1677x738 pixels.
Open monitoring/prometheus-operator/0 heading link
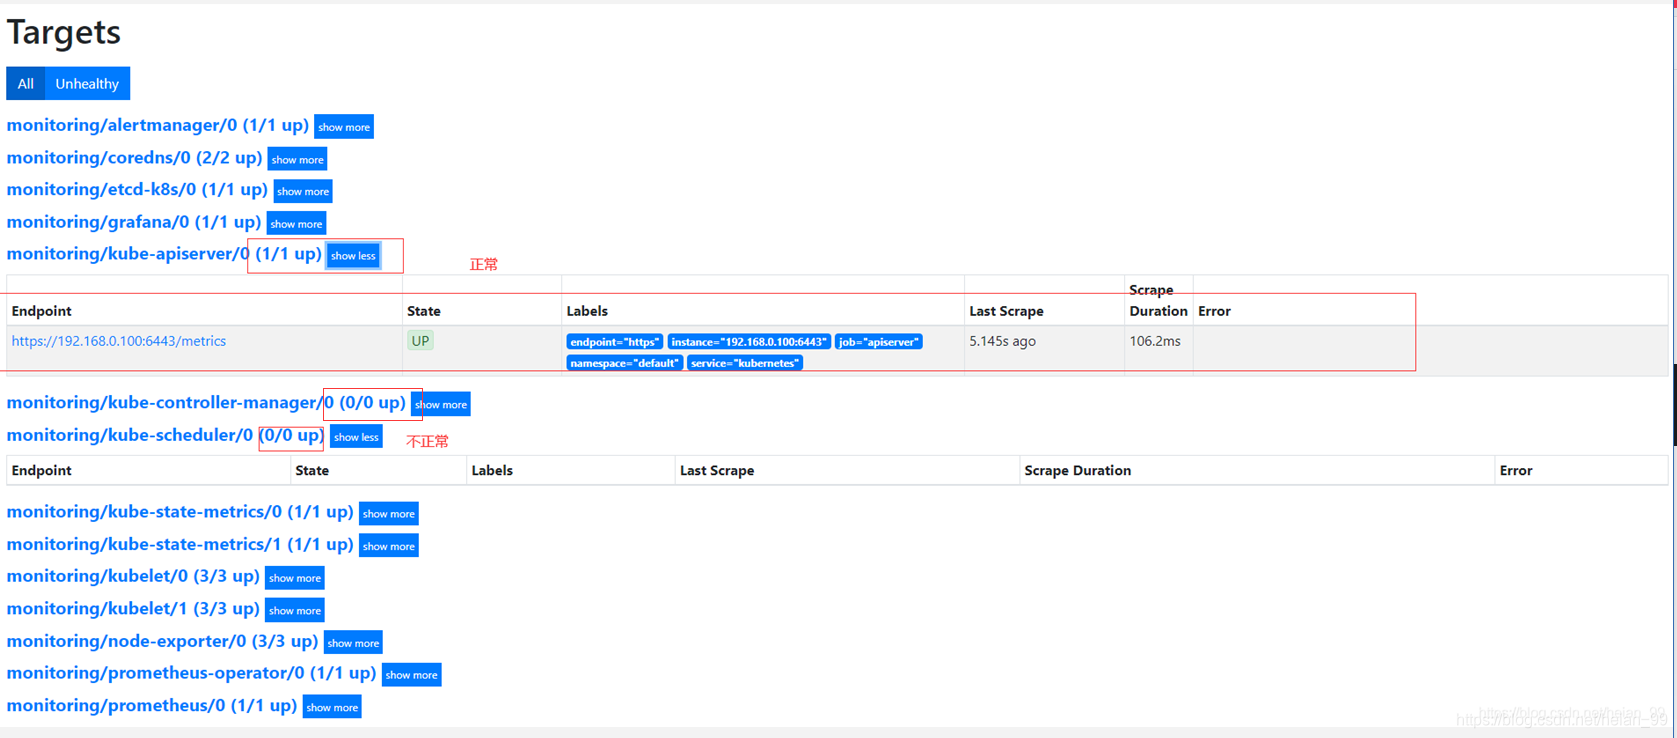coord(191,673)
